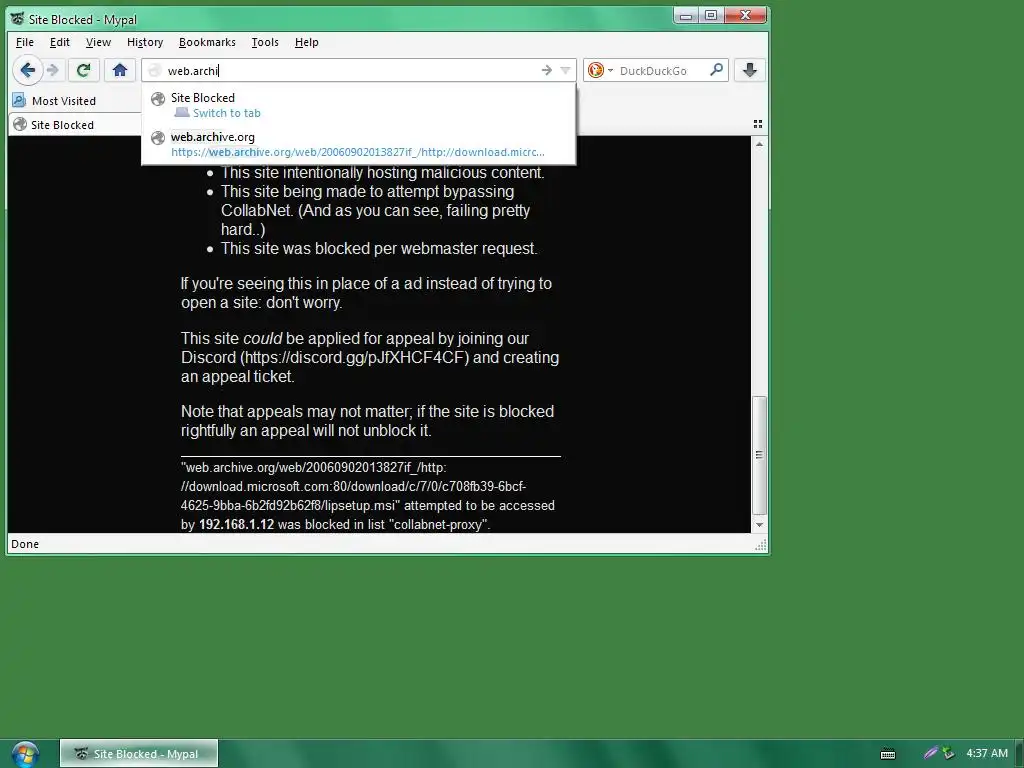Click the pen tray icon

[x=931, y=753]
